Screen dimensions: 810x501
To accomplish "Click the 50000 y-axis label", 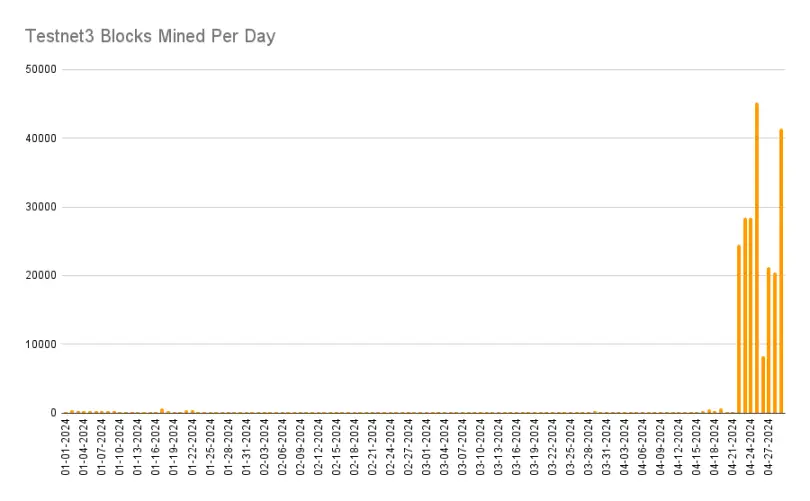I will (x=40, y=69).
